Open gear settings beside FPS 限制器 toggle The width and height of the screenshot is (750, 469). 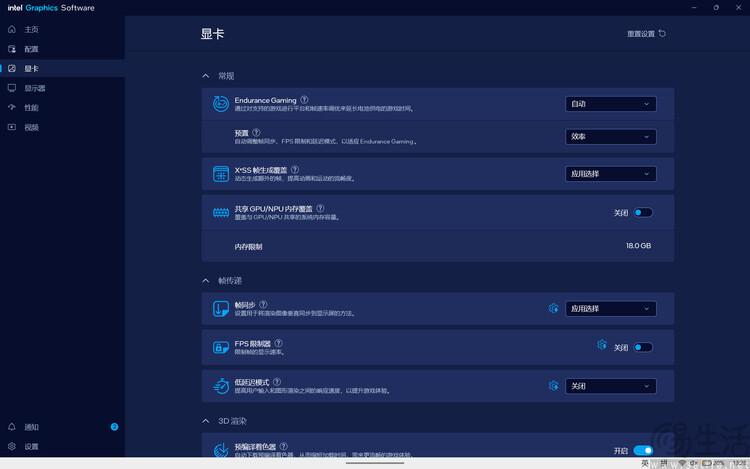click(602, 345)
